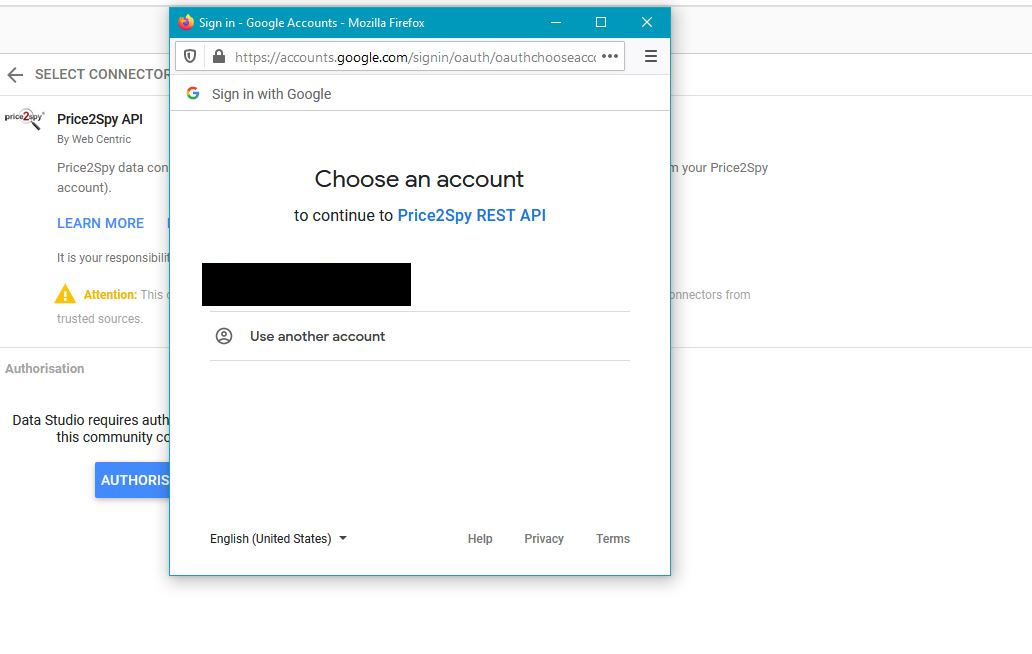Viewport: 1032px width, 654px height.
Task: Click the Choose an account heading
Action: pos(419,179)
